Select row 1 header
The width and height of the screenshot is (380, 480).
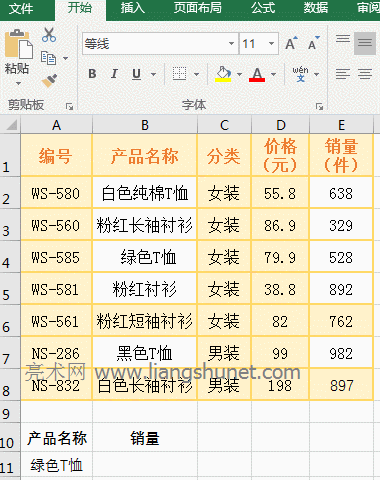click(10, 155)
